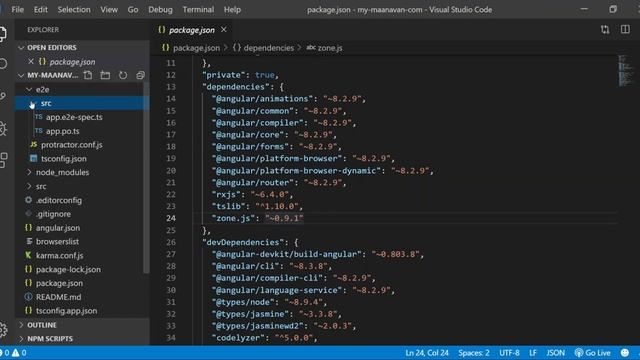Image resolution: width=640 pixels, height=360 pixels.
Task: Open the Help menu
Action: [232, 9]
